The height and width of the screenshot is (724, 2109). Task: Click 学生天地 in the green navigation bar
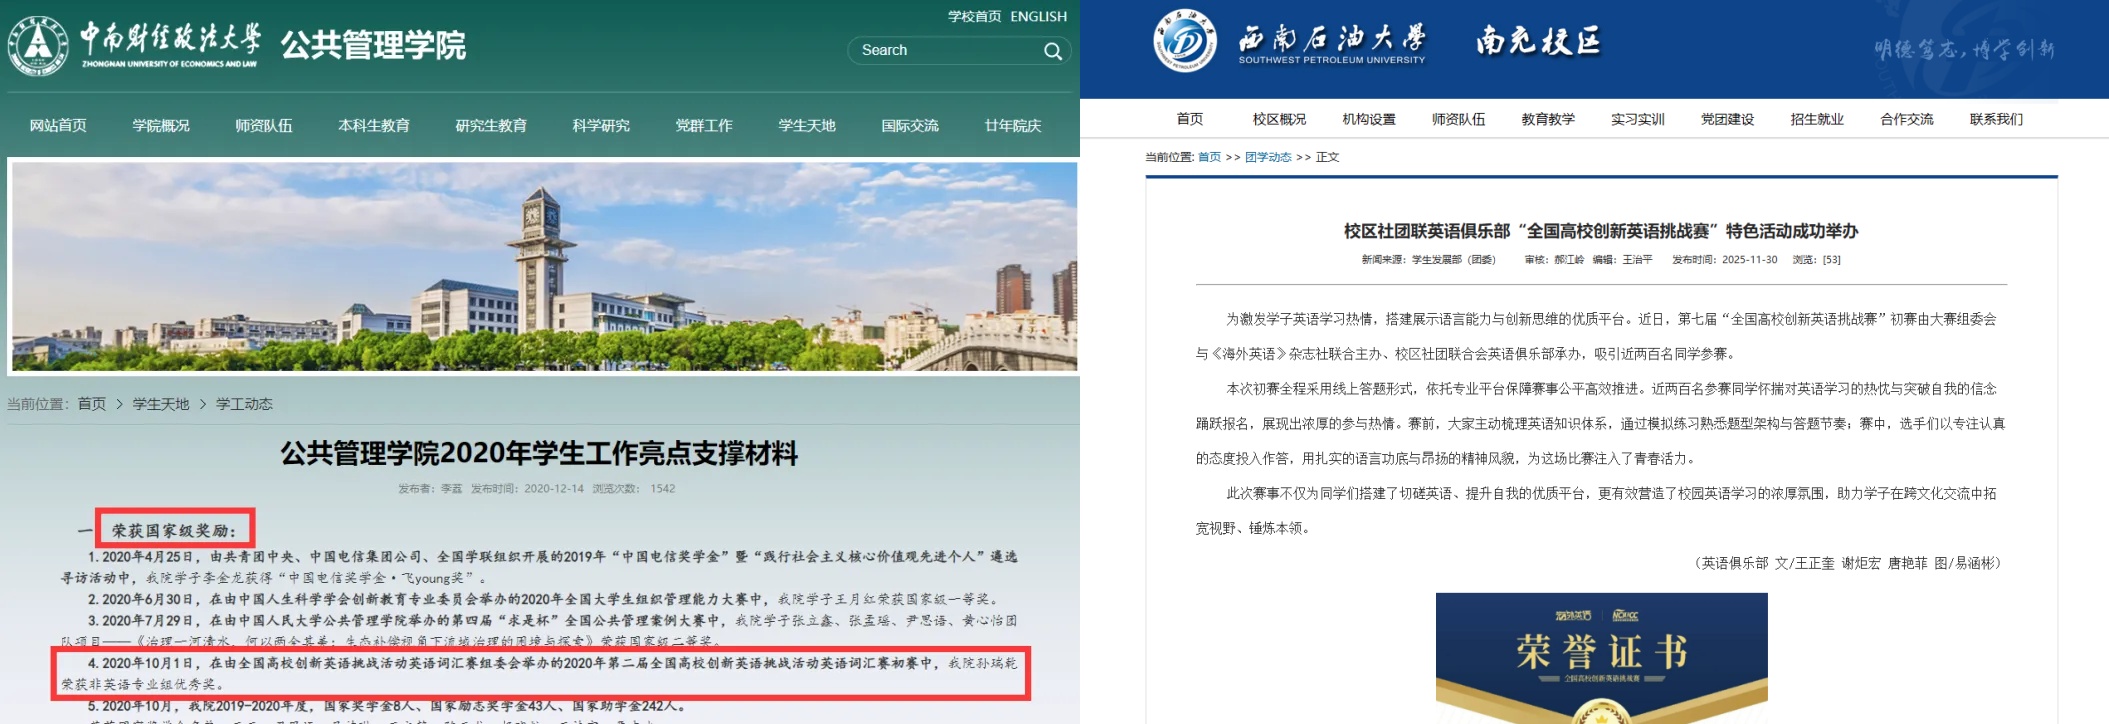tap(807, 126)
